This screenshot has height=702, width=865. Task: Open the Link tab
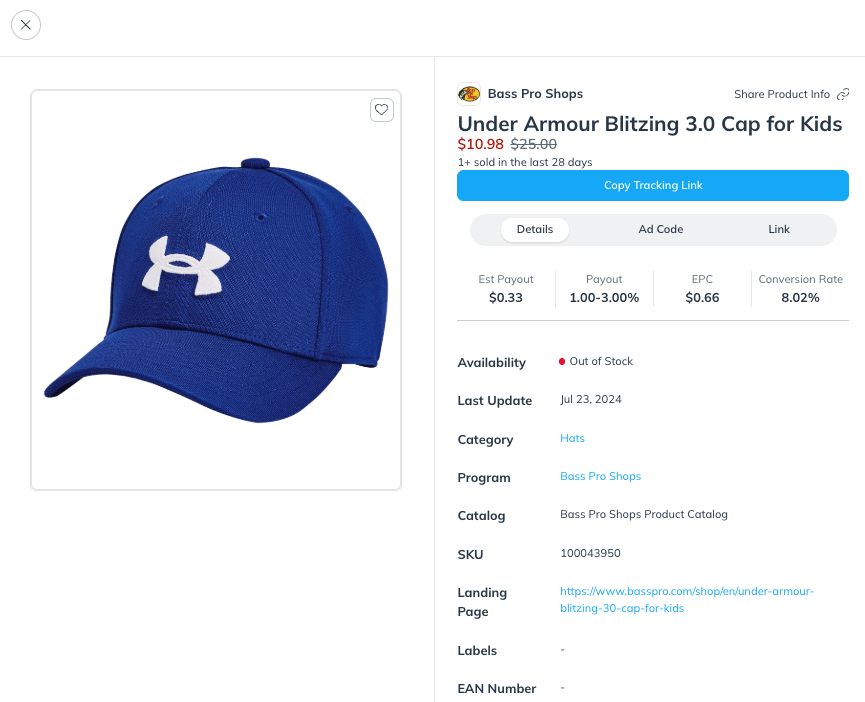(778, 229)
